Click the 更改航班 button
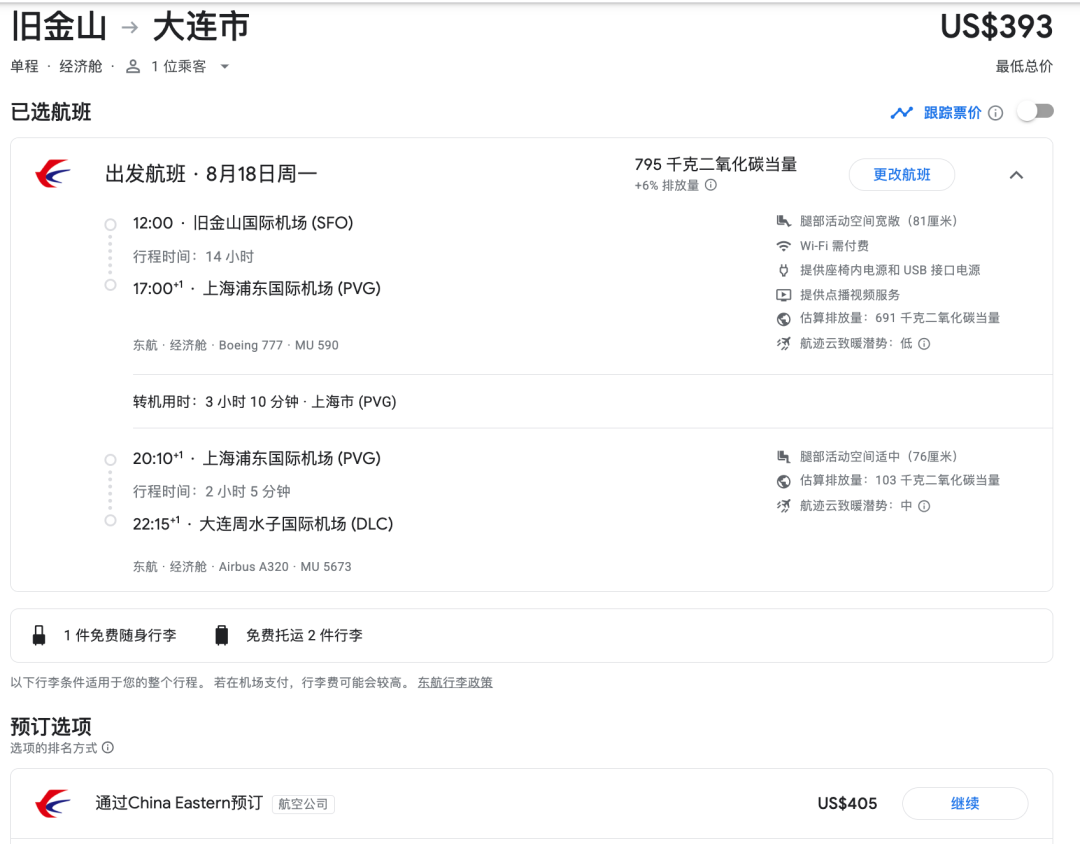Screen dimensions: 1080x844 click(901, 174)
